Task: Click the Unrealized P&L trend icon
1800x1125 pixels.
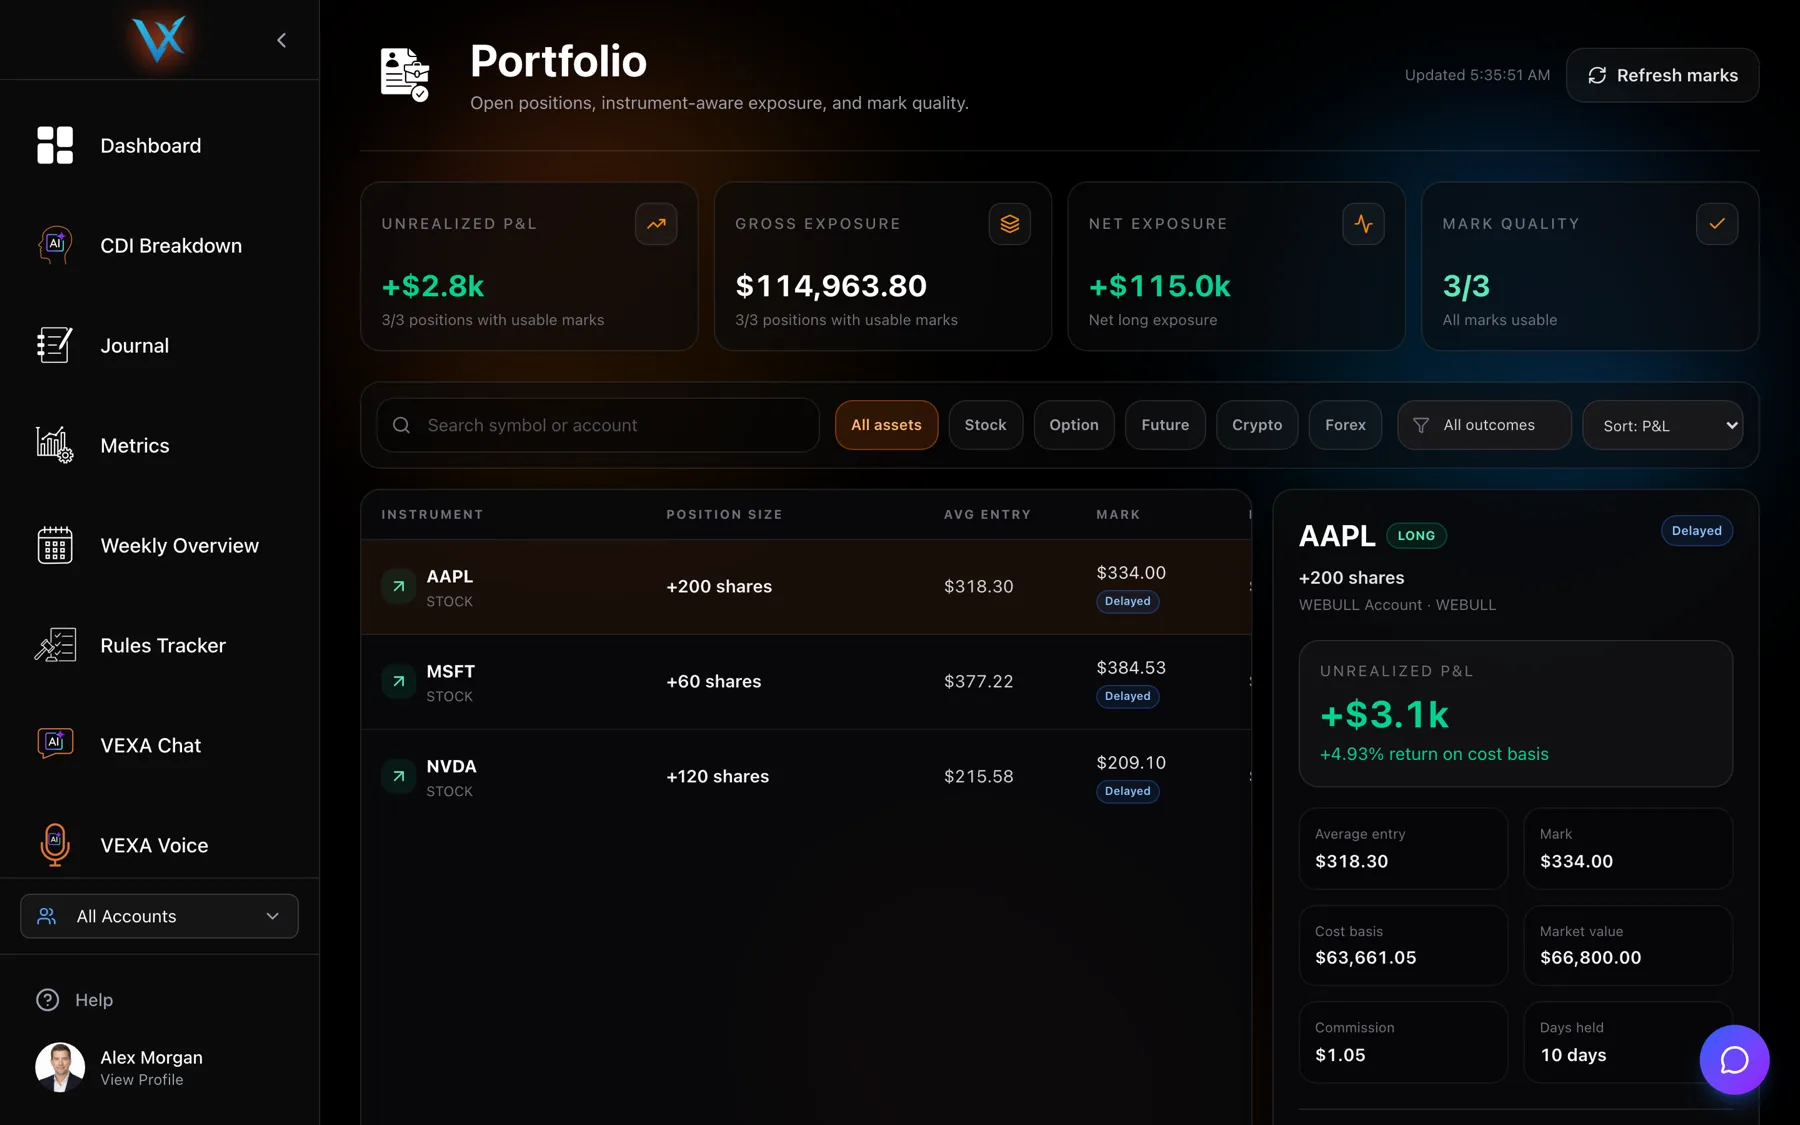Action: click(656, 224)
